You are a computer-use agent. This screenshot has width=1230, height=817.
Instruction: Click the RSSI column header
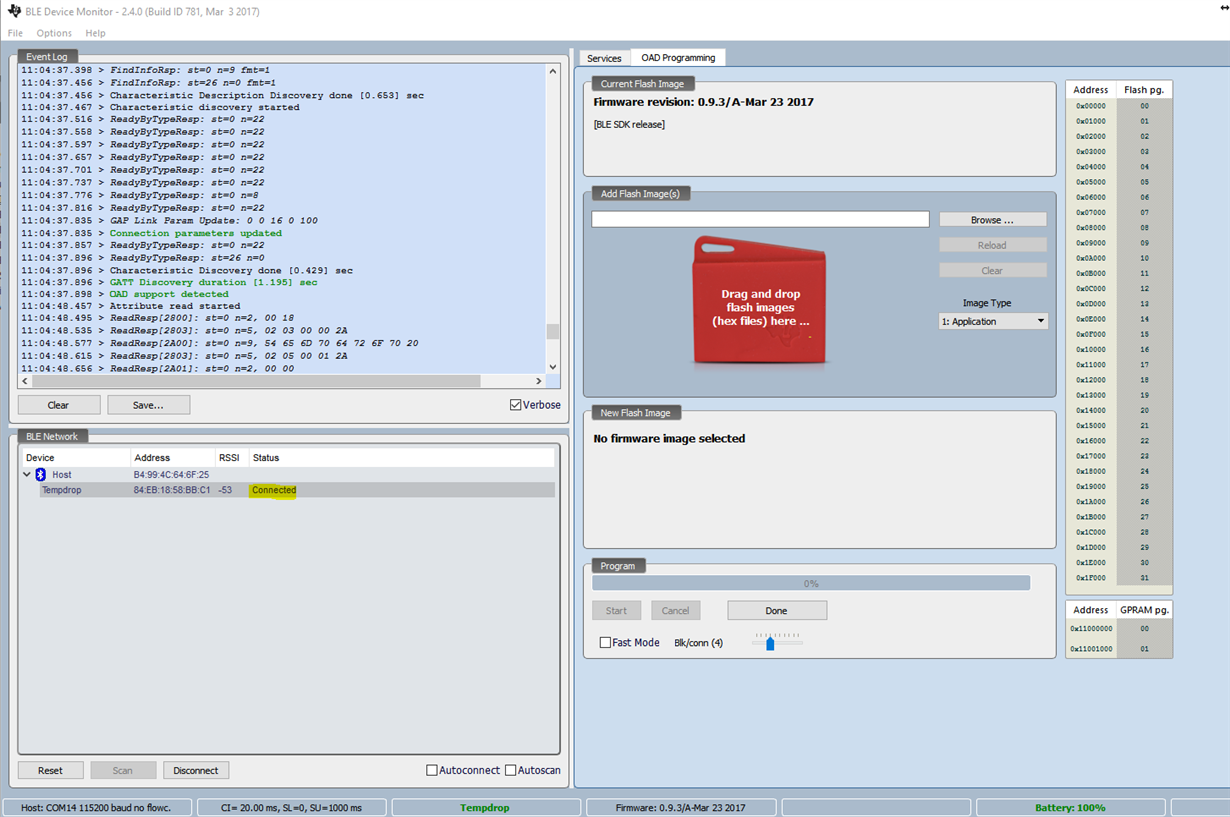[232, 457]
